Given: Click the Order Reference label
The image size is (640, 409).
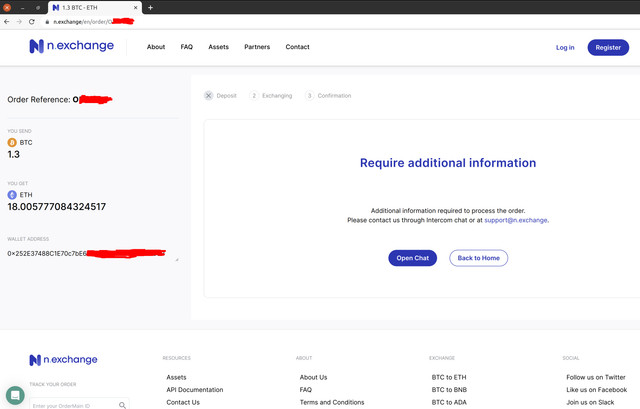Looking at the screenshot, I should click(39, 100).
